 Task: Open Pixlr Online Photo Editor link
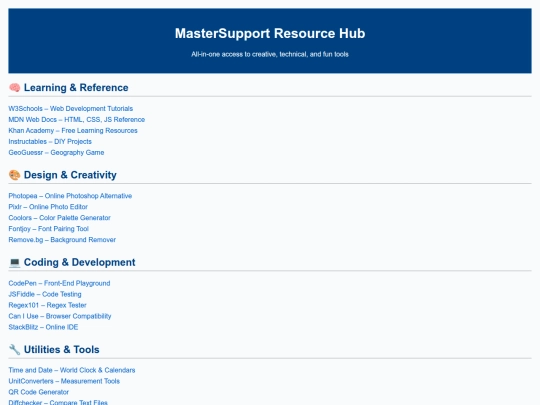click(x=48, y=207)
